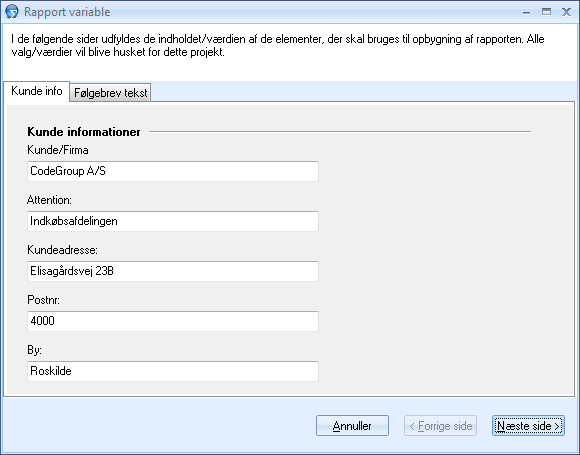Focus the Attention text field
580x455 pixels.
tap(173, 221)
